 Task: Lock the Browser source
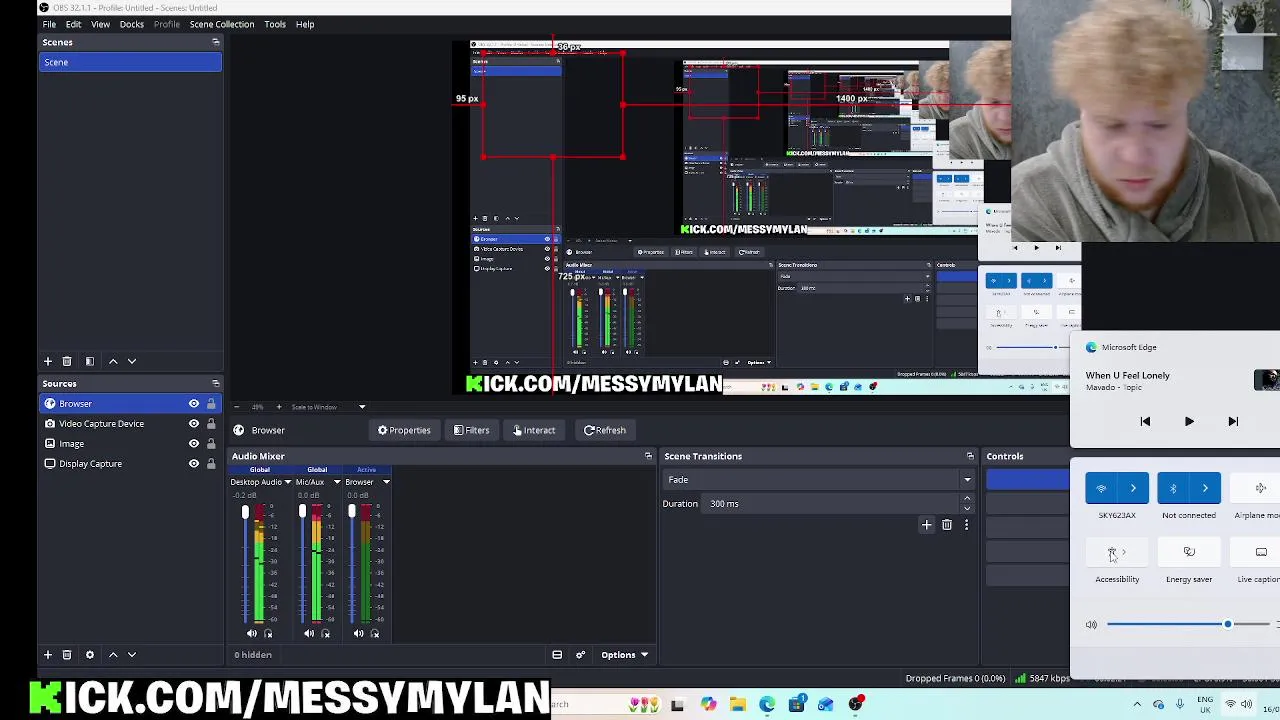(x=211, y=403)
